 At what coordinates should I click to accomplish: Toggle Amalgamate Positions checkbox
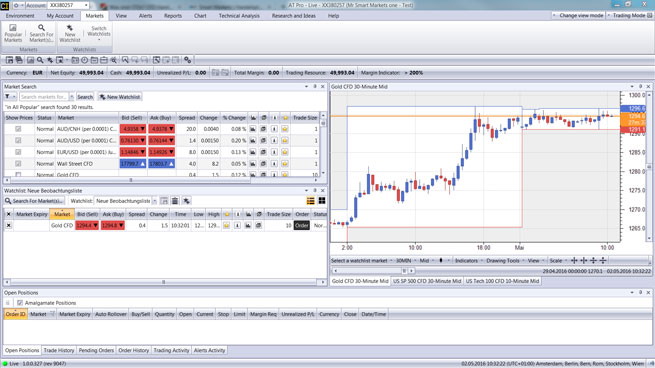pos(20,303)
